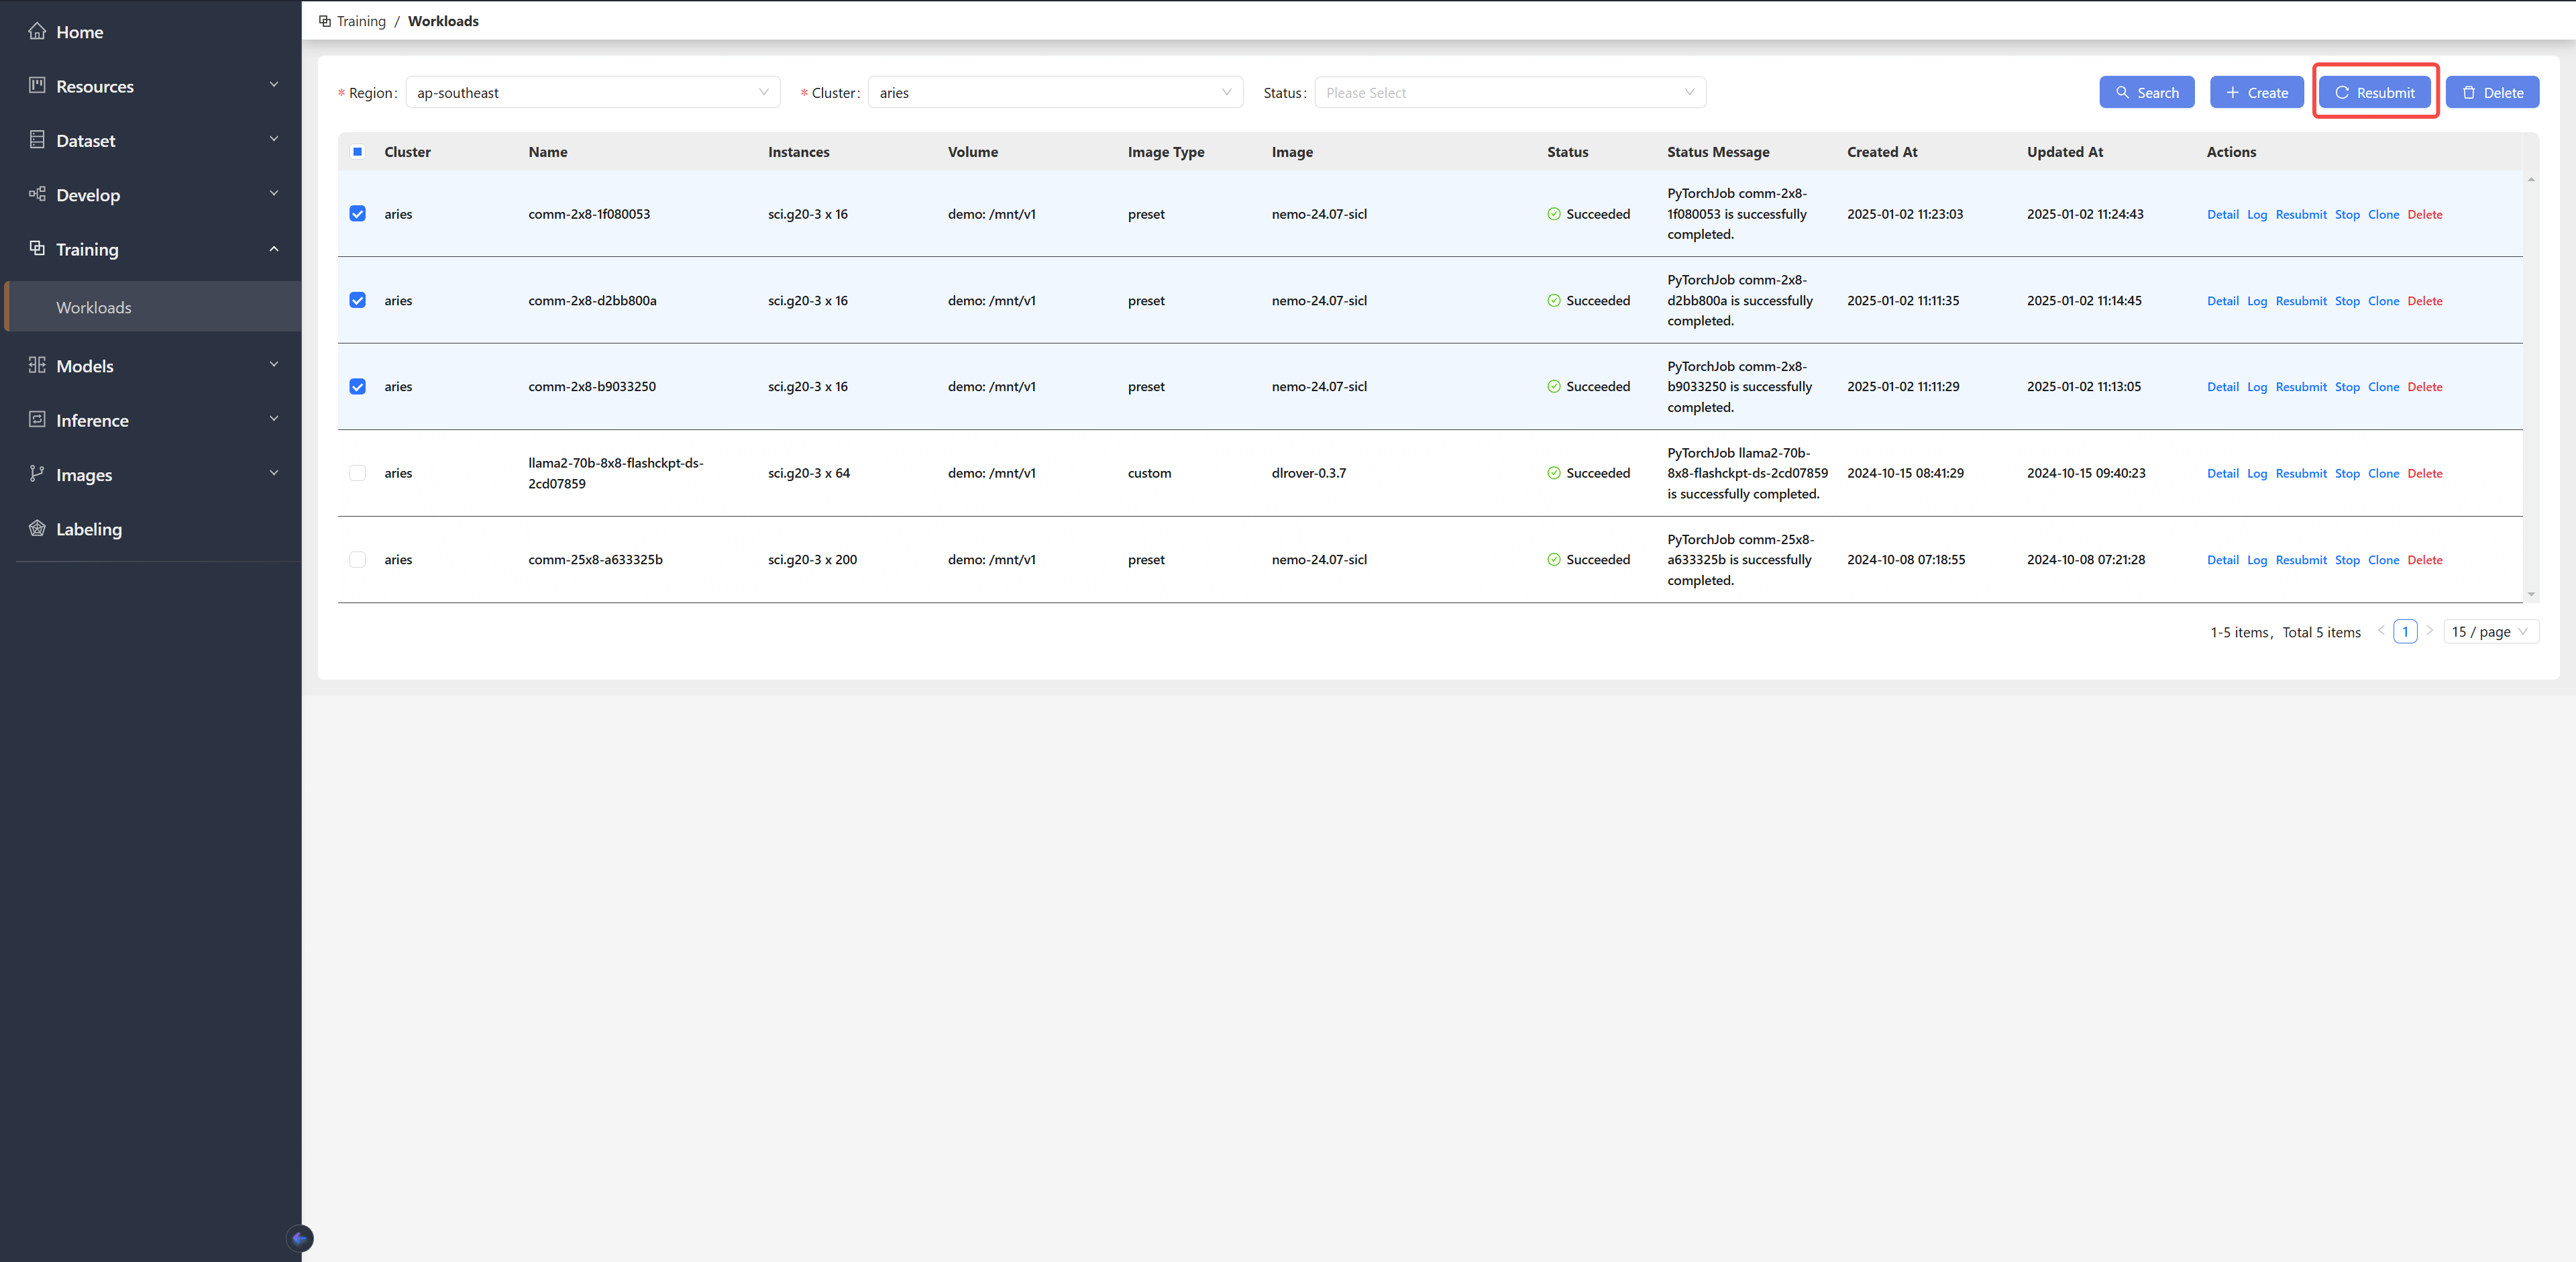Viewport: 2576px width, 1262px height.
Task: Open the Region dropdown showing ap-southeast
Action: pos(593,93)
